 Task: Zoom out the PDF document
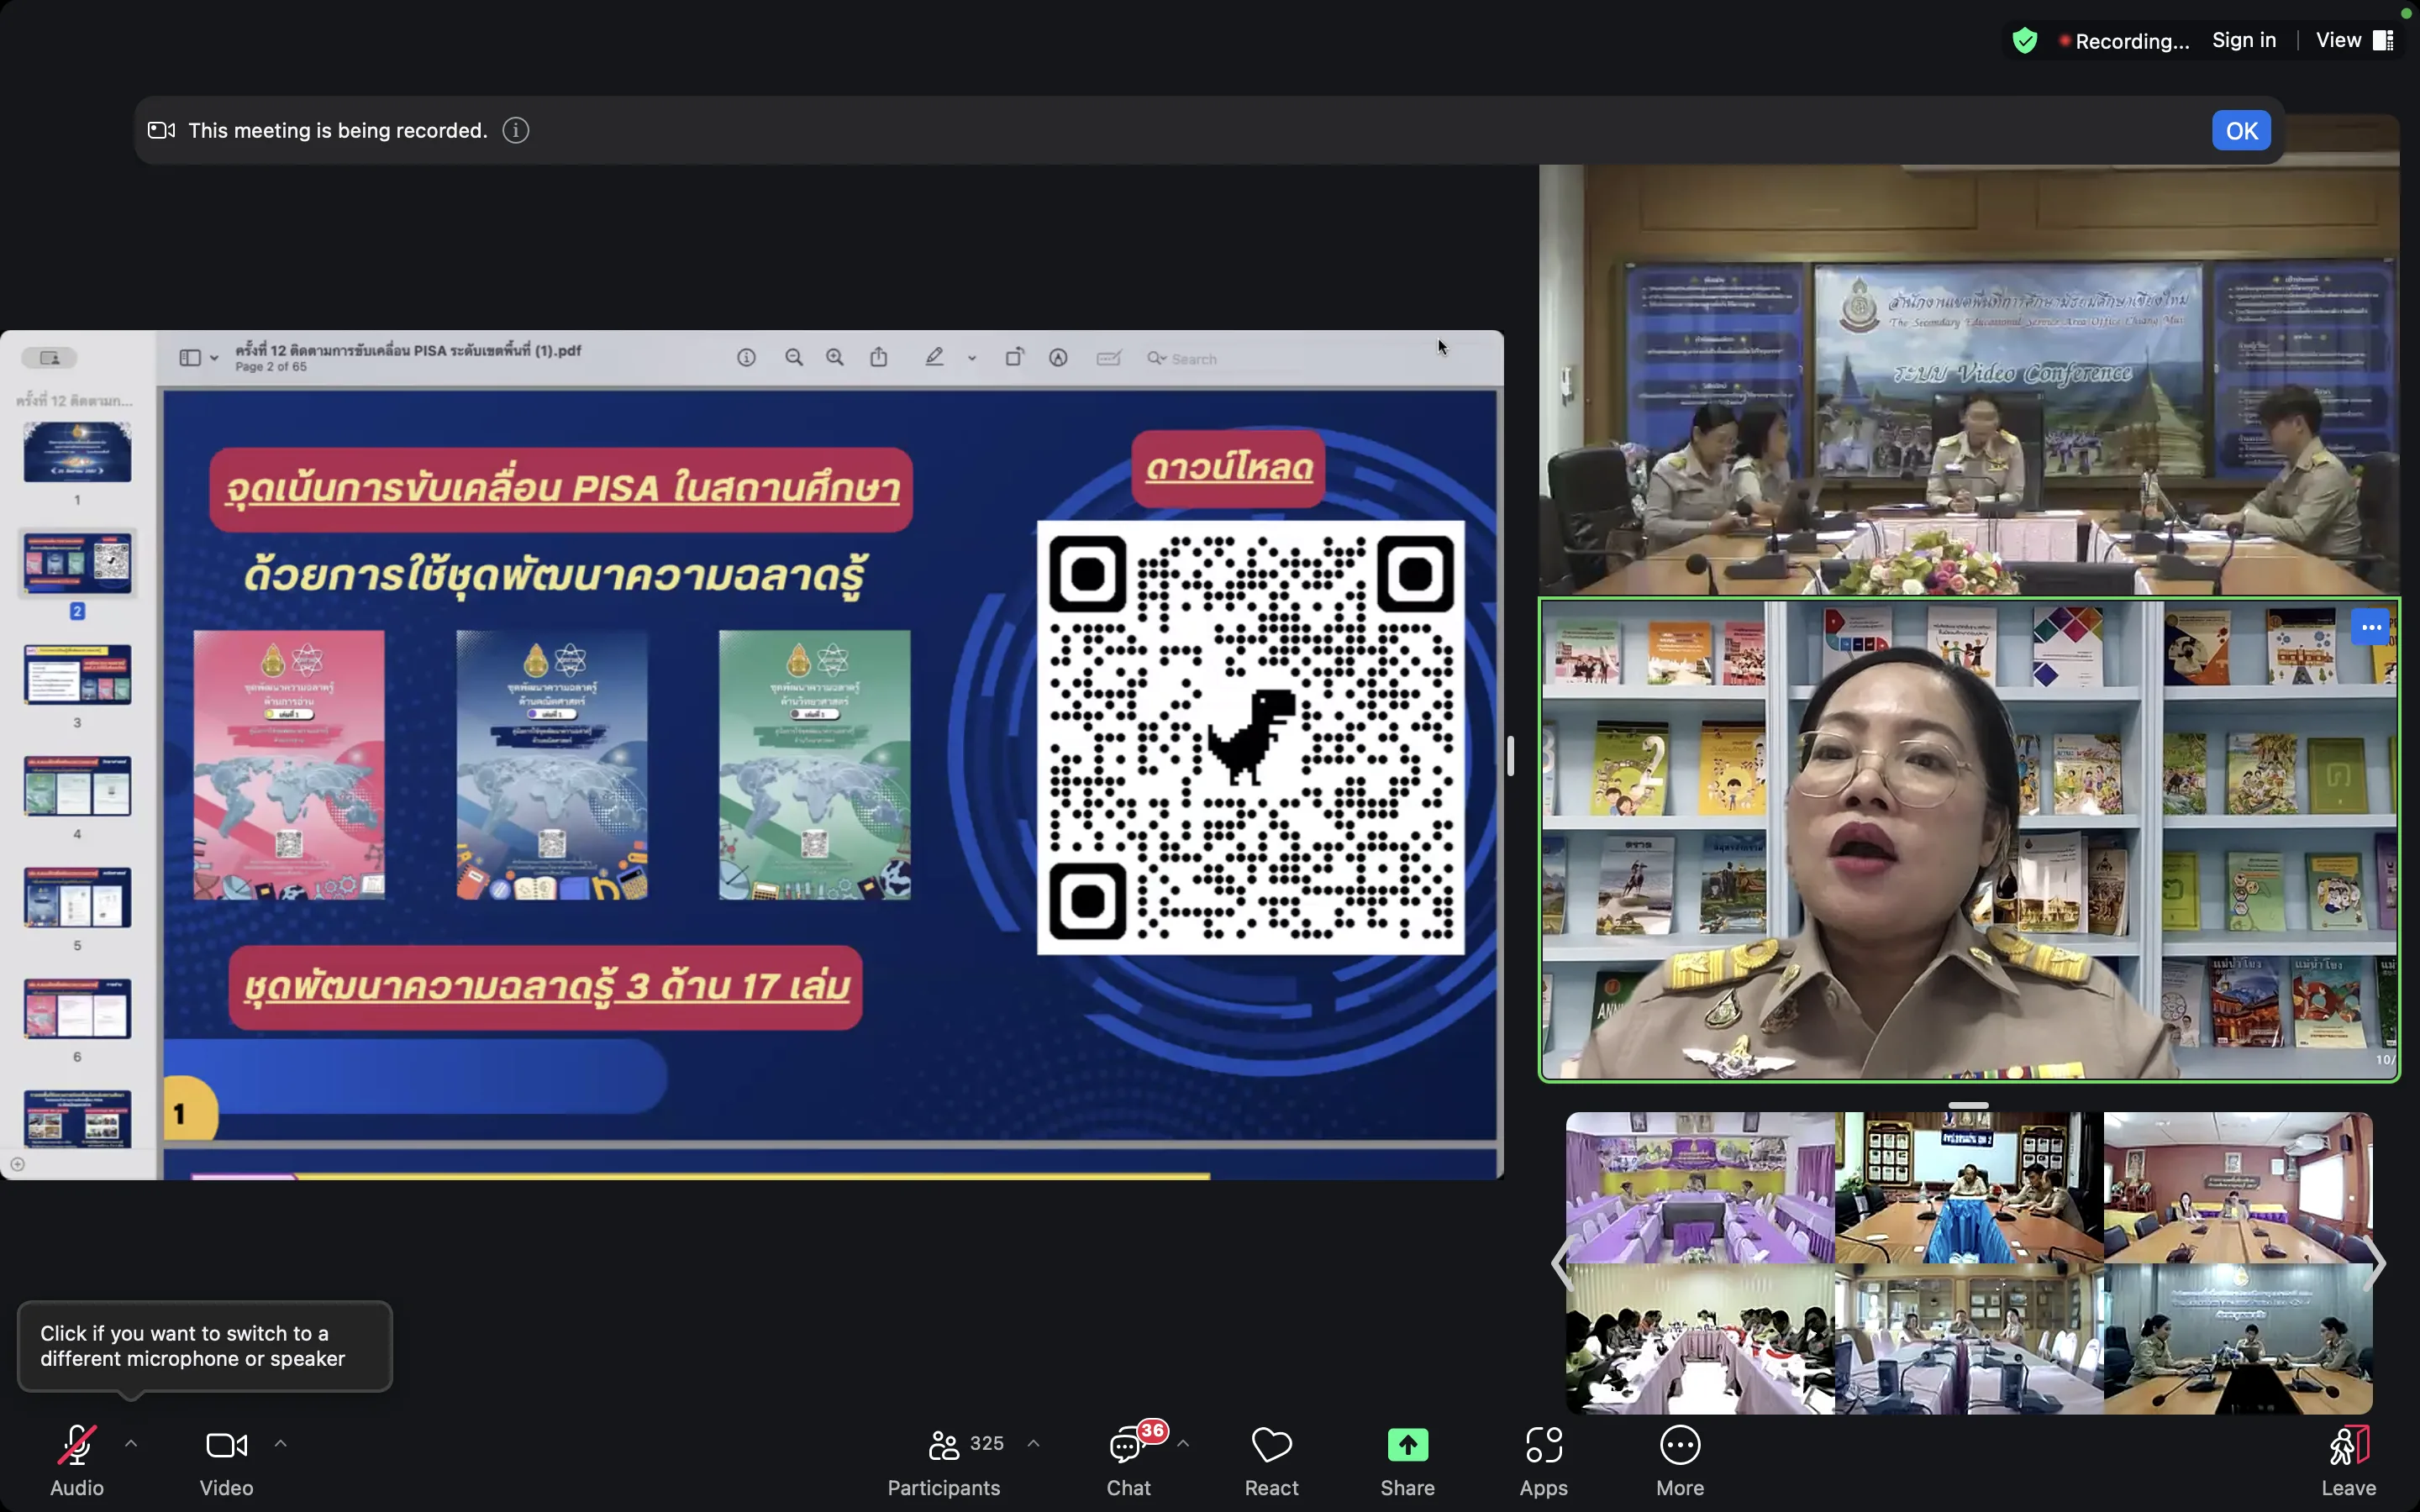(x=794, y=358)
